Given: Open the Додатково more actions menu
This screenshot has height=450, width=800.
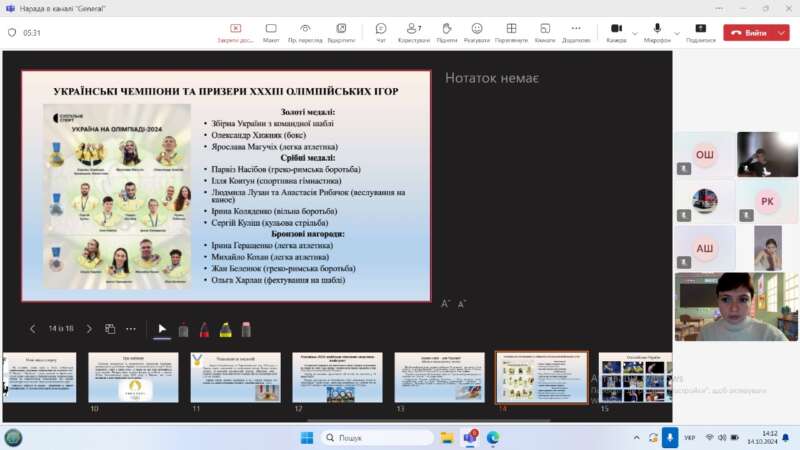Looking at the screenshot, I should point(576,32).
